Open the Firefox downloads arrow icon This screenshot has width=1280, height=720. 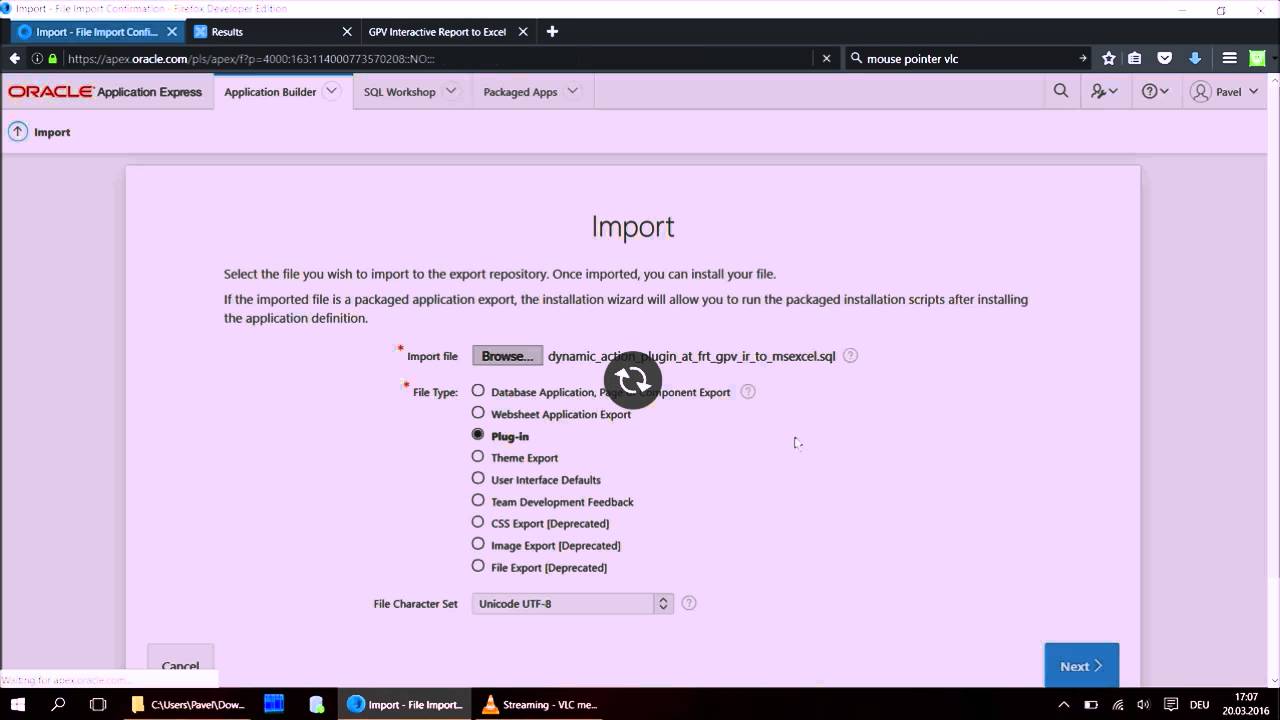[x=1195, y=58]
